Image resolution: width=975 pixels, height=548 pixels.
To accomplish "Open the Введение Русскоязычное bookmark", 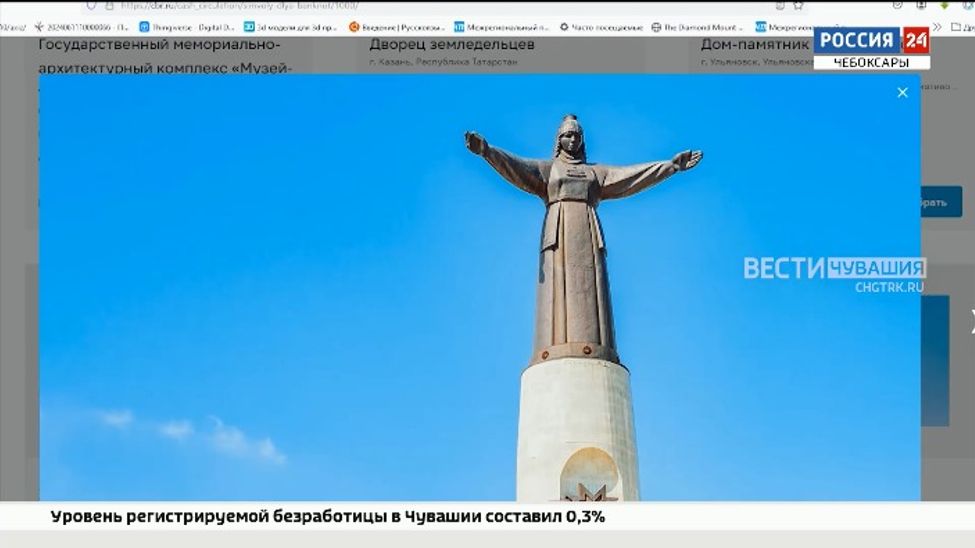I will tap(396, 27).
